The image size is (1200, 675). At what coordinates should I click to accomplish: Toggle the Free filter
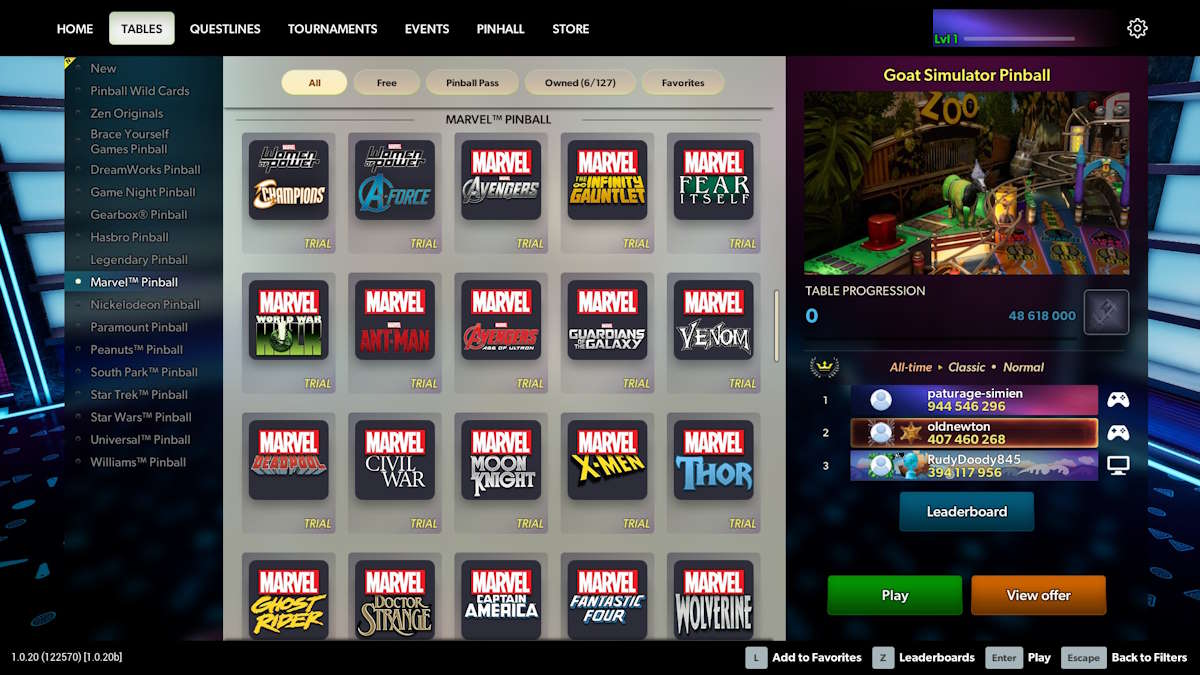386,83
